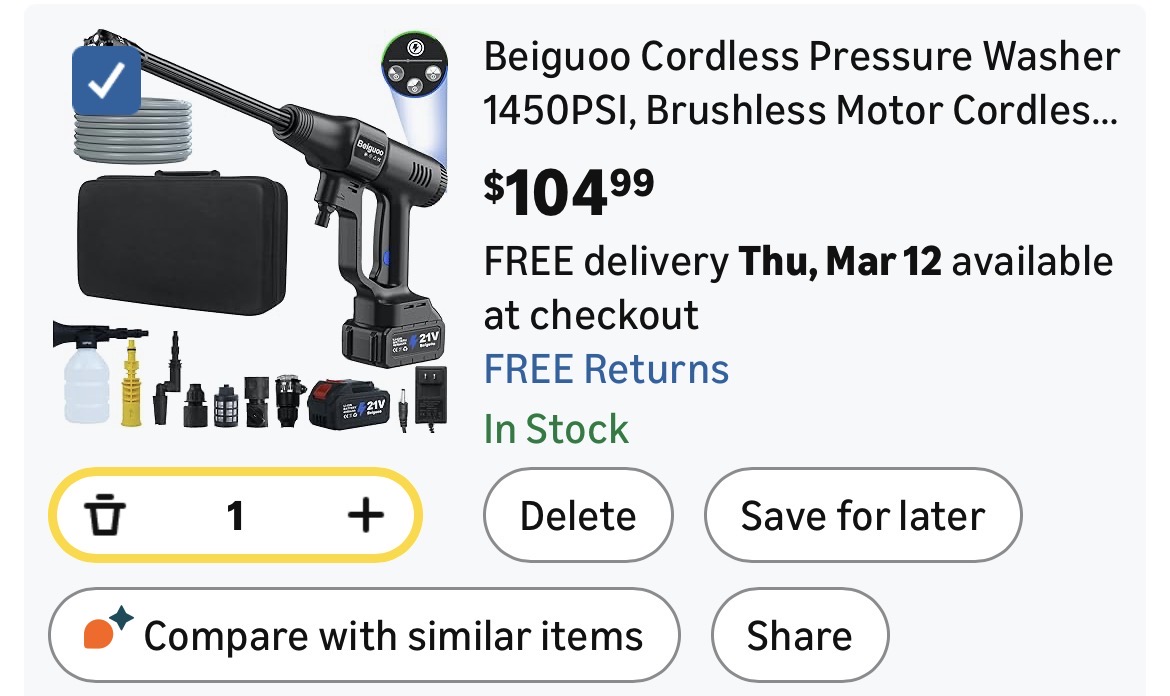Select the quantity number 1

(x=235, y=516)
